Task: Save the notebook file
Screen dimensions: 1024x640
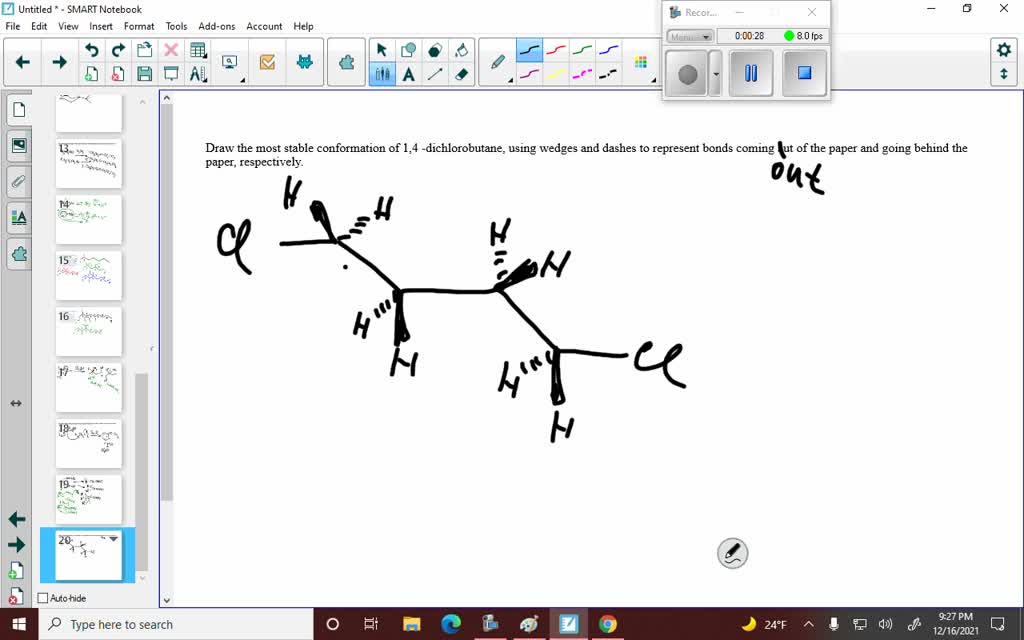Action: 143,73
